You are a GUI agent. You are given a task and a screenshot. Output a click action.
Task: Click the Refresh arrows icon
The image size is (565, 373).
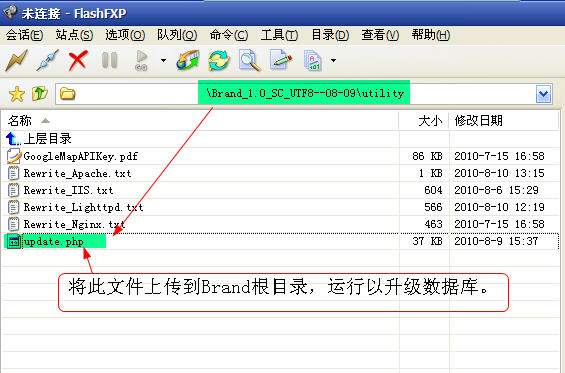click(219, 60)
